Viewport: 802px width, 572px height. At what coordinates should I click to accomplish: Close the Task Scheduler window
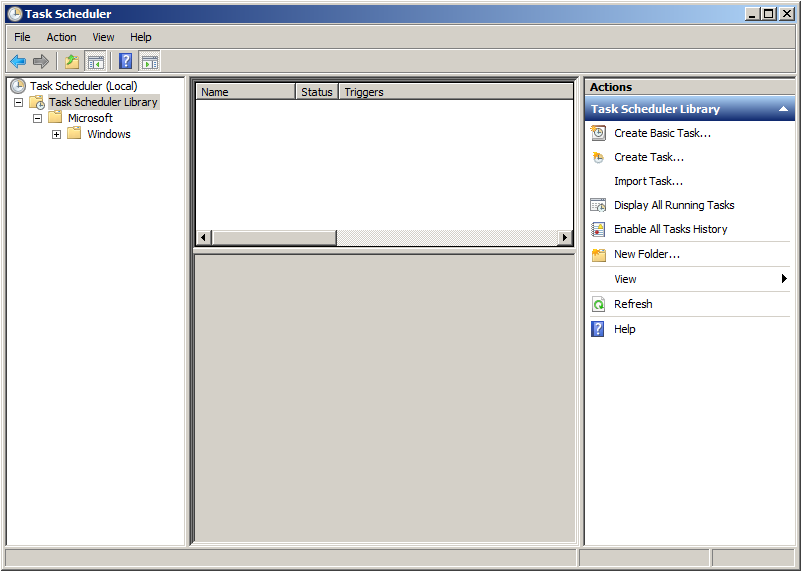pos(787,14)
